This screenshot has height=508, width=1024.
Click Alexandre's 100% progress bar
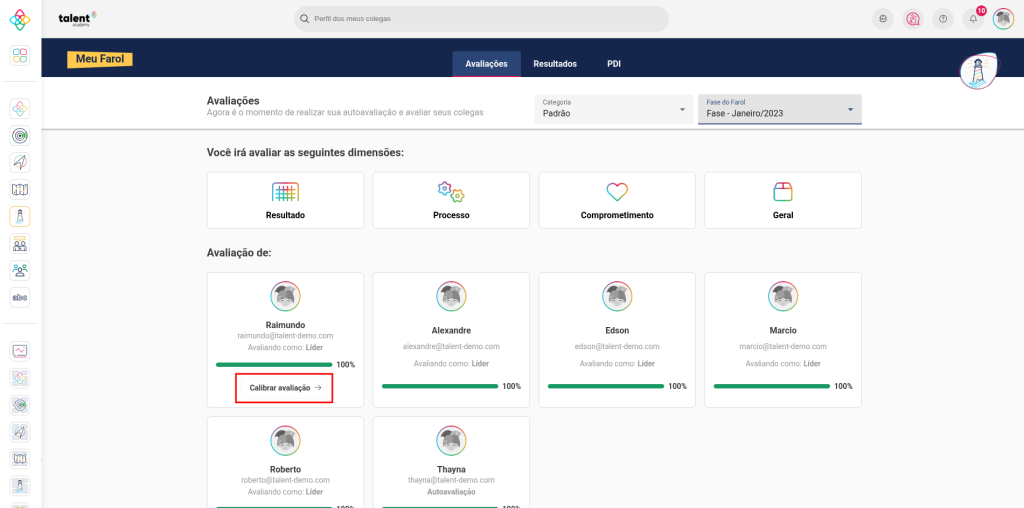point(440,386)
